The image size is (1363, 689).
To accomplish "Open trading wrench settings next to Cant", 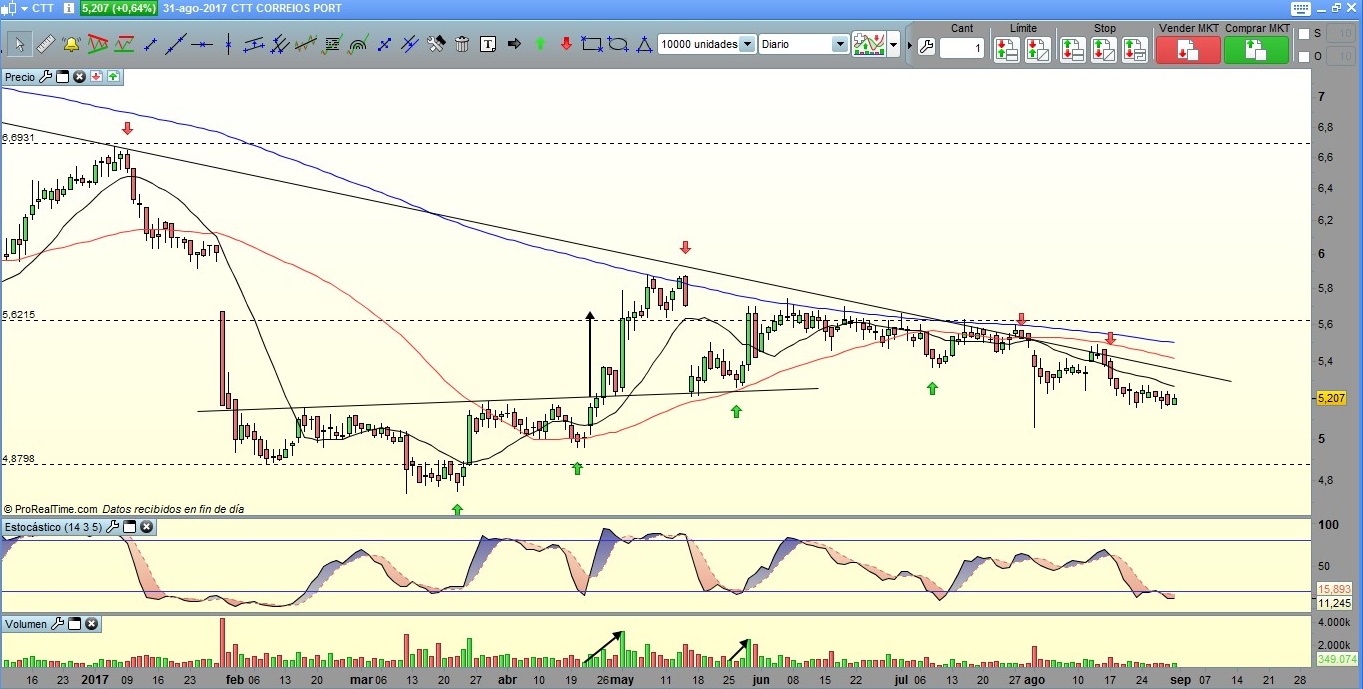I will [925, 46].
